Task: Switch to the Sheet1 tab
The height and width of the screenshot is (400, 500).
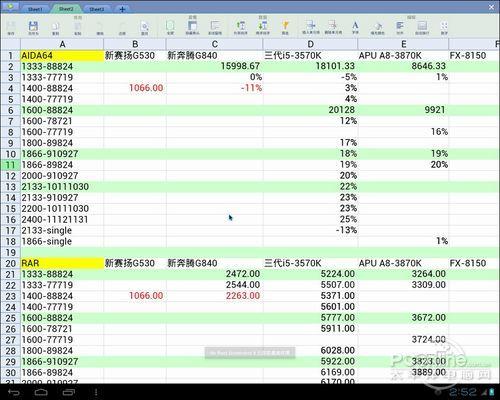Action: coord(35,9)
